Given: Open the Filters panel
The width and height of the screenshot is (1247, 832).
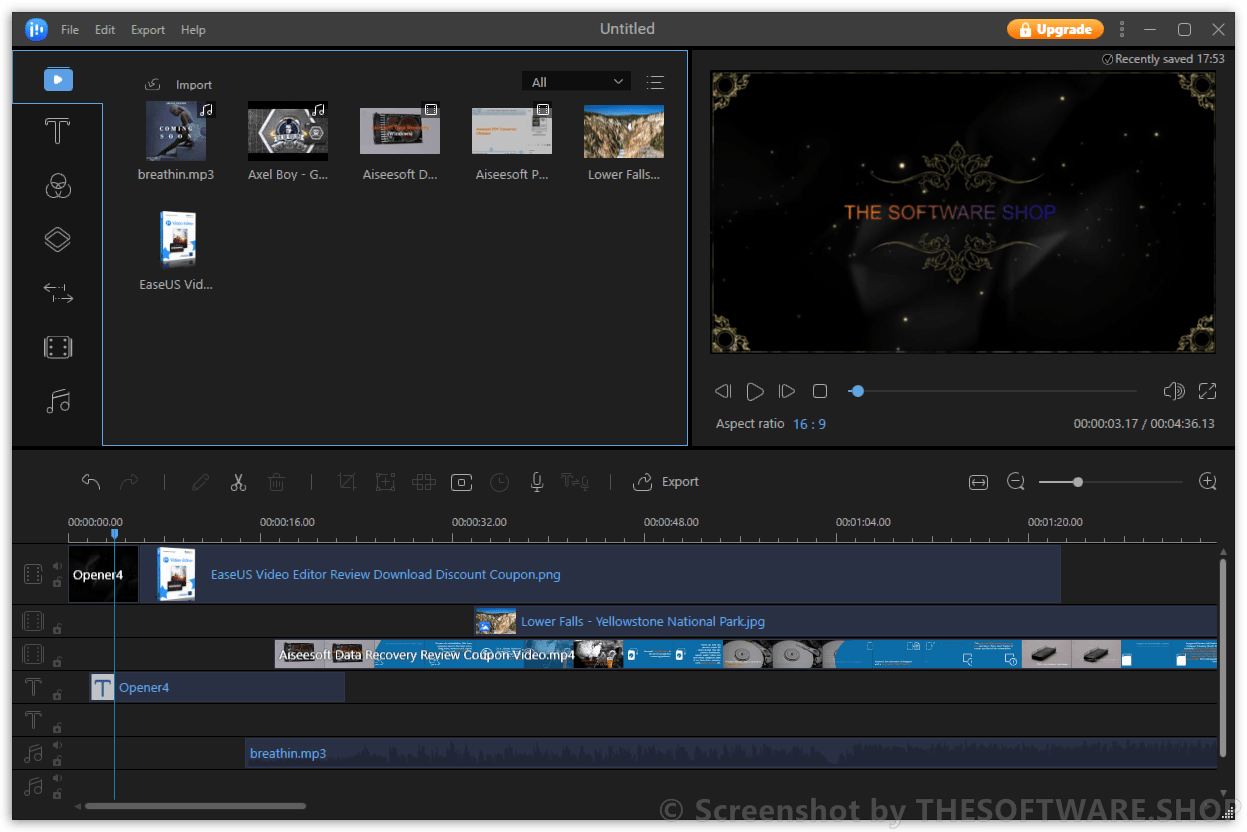Looking at the screenshot, I should [x=57, y=186].
